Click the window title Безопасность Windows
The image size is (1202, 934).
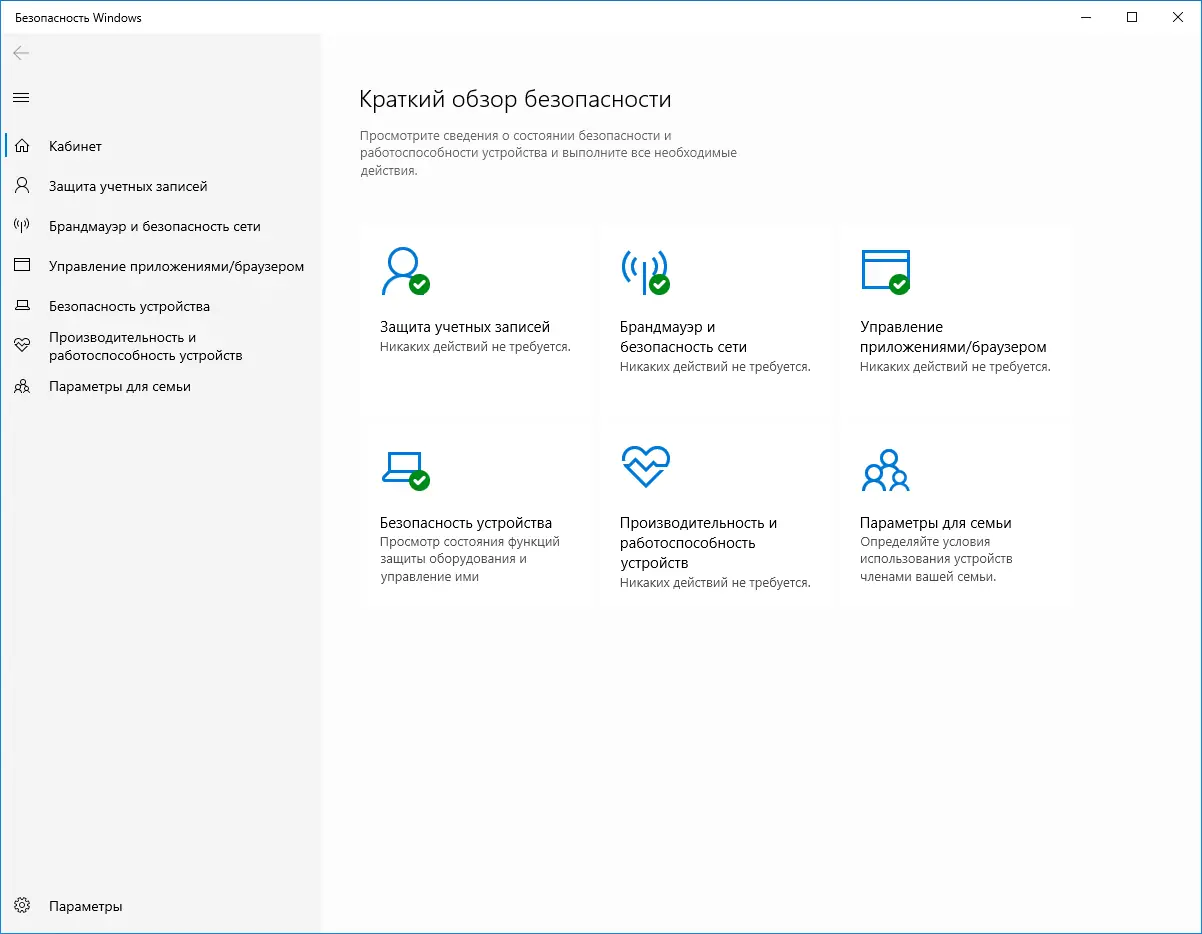78,17
